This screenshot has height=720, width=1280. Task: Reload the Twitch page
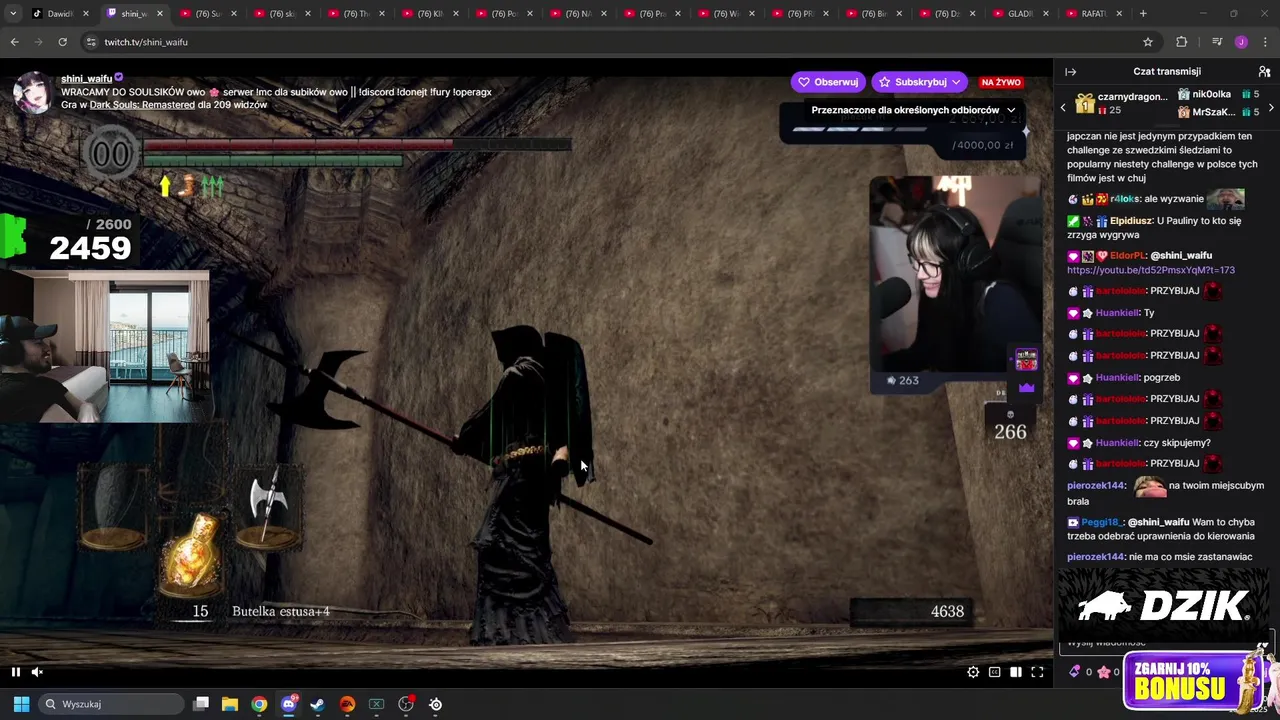(62, 42)
